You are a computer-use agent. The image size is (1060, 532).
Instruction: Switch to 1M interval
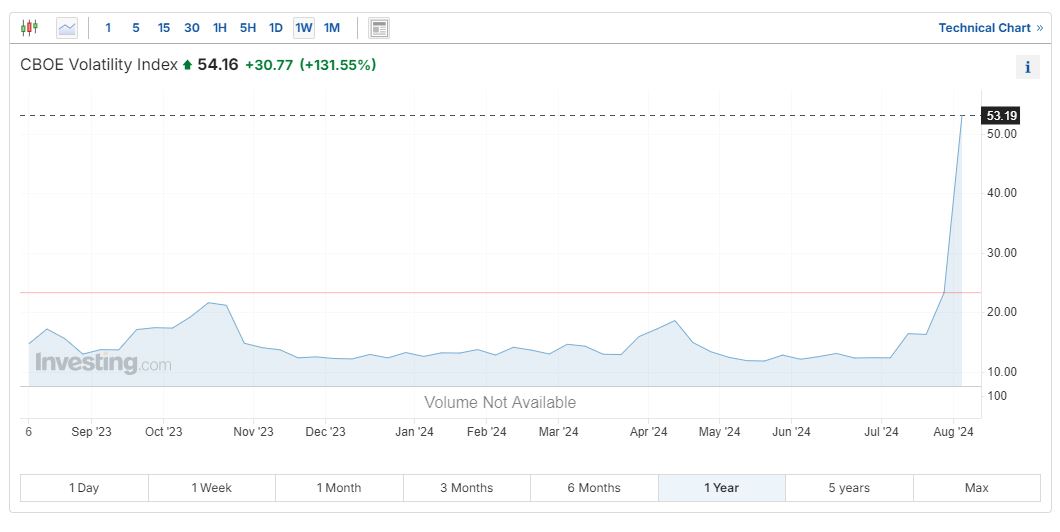tap(332, 28)
